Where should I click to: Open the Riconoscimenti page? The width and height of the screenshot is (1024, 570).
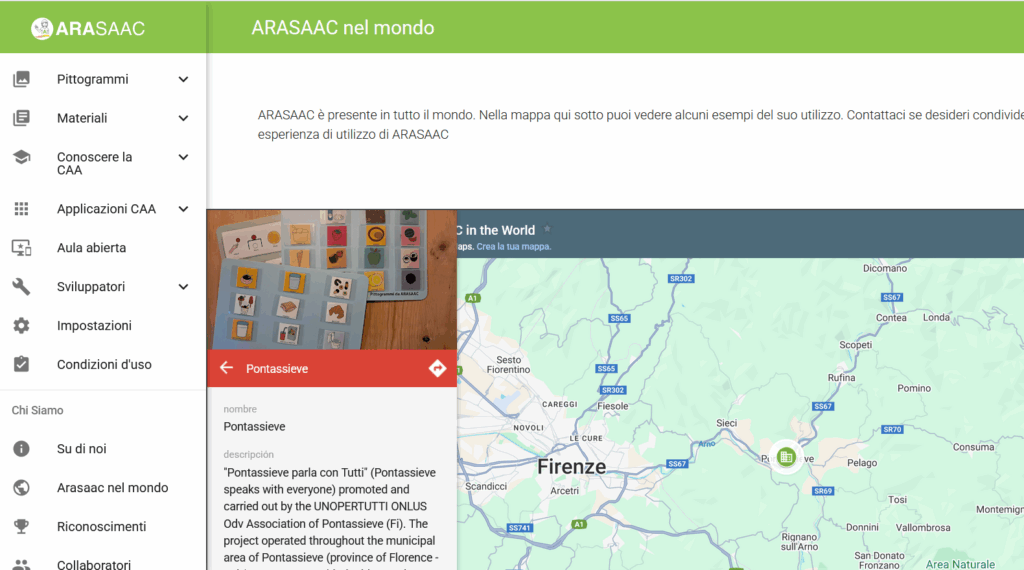click(x=103, y=526)
